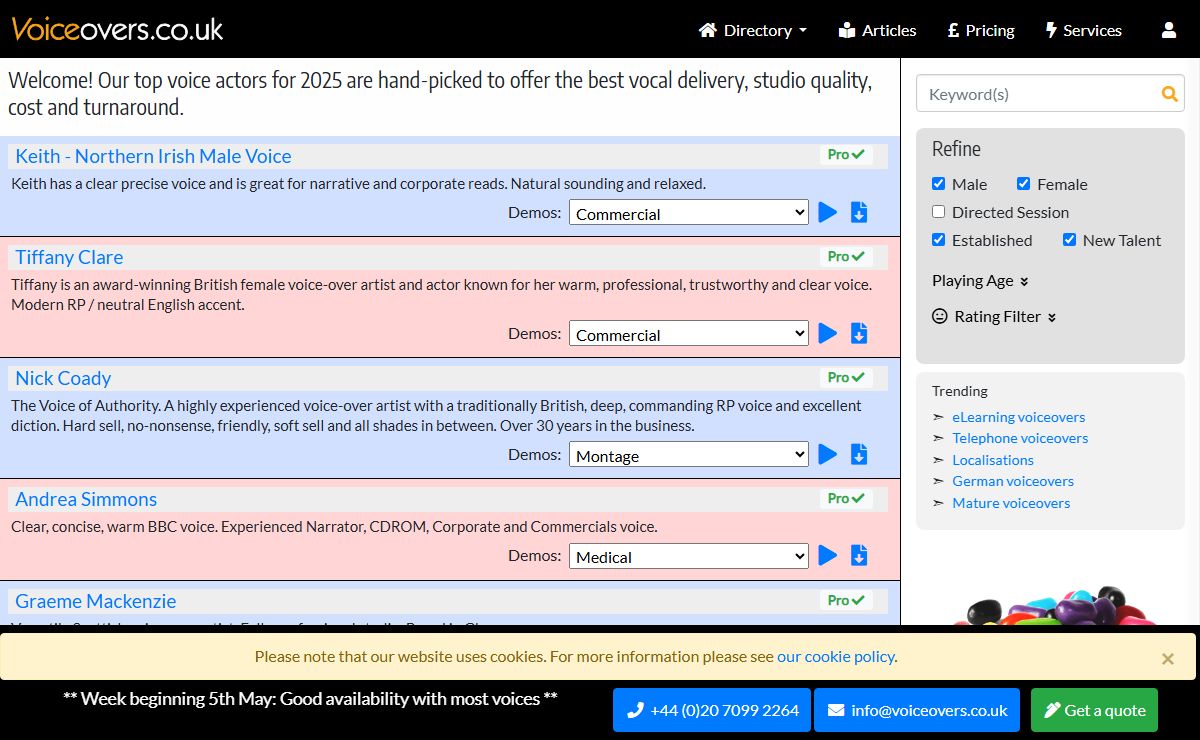The height and width of the screenshot is (740, 1200).
Task: Open Andrea Simmons' Medical dropdown
Action: pos(689,556)
